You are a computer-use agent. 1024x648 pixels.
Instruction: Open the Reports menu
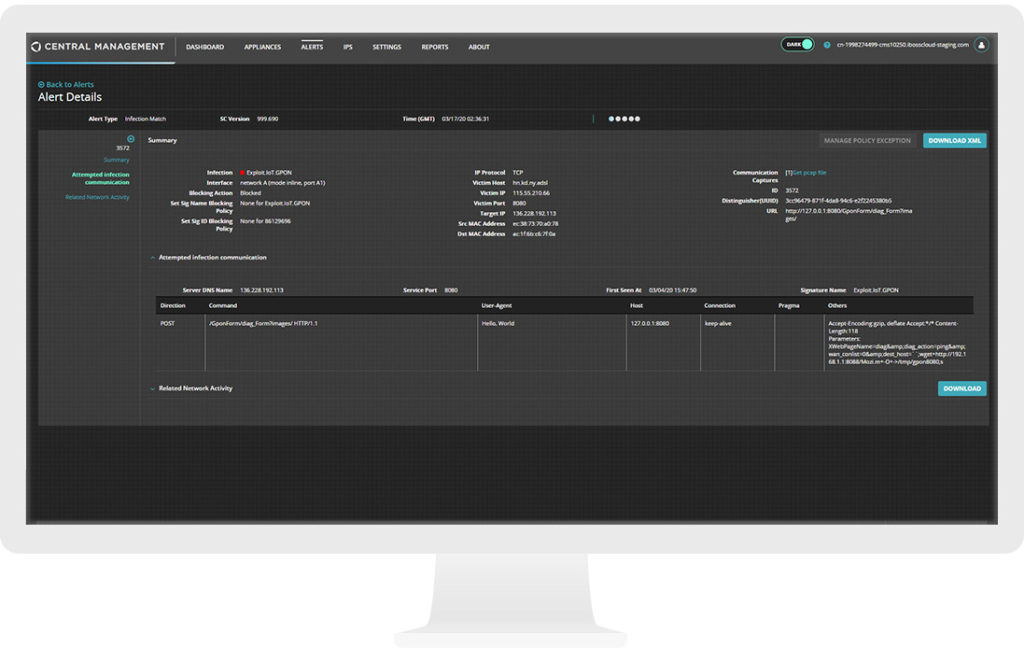pyautogui.click(x=435, y=47)
